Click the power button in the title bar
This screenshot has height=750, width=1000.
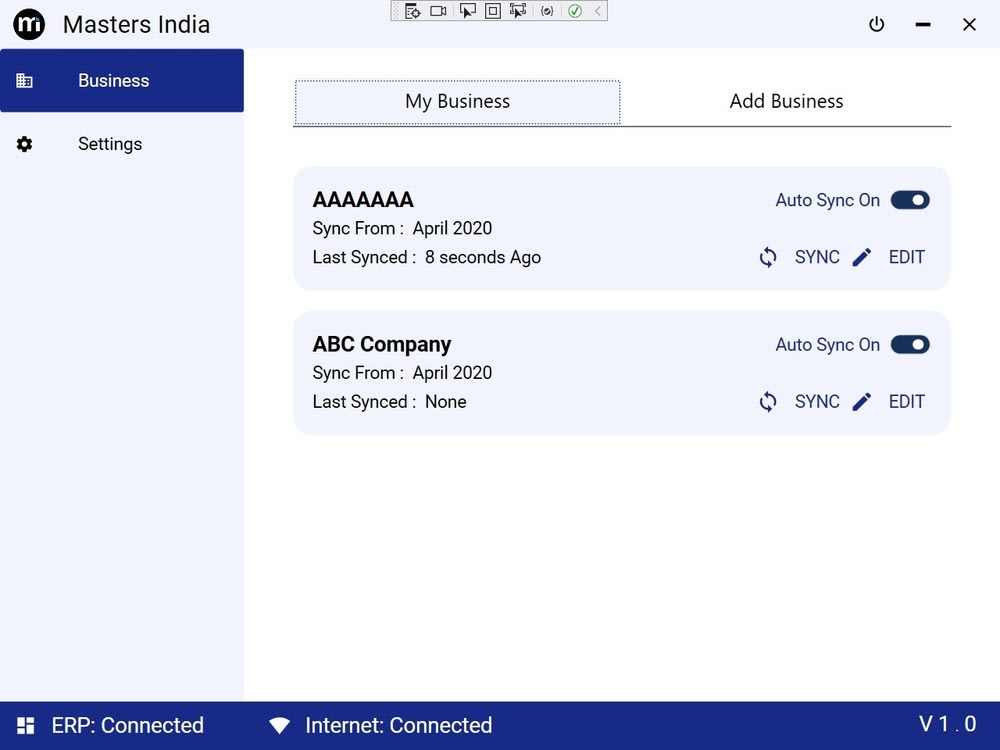877,25
